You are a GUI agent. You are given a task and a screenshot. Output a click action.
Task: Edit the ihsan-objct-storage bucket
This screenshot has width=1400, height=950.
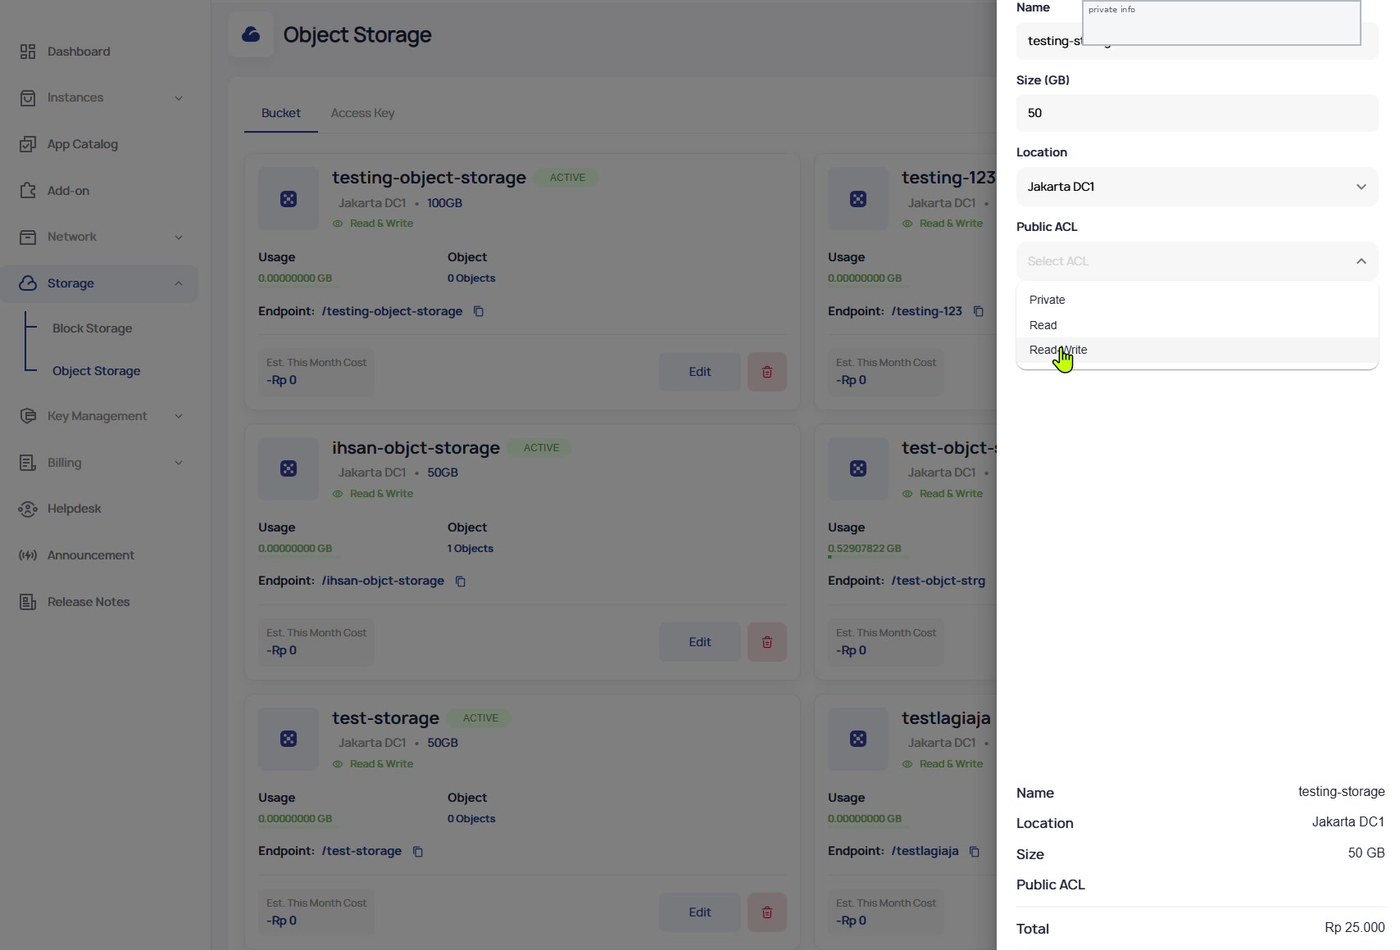point(700,642)
